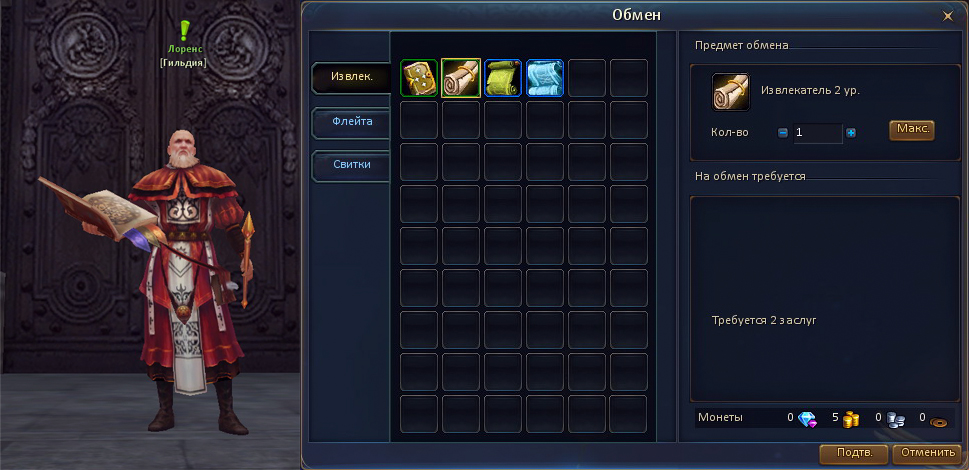The height and width of the screenshot is (470, 969).
Task: Click the blue diamond currency icon
Action: point(807,419)
